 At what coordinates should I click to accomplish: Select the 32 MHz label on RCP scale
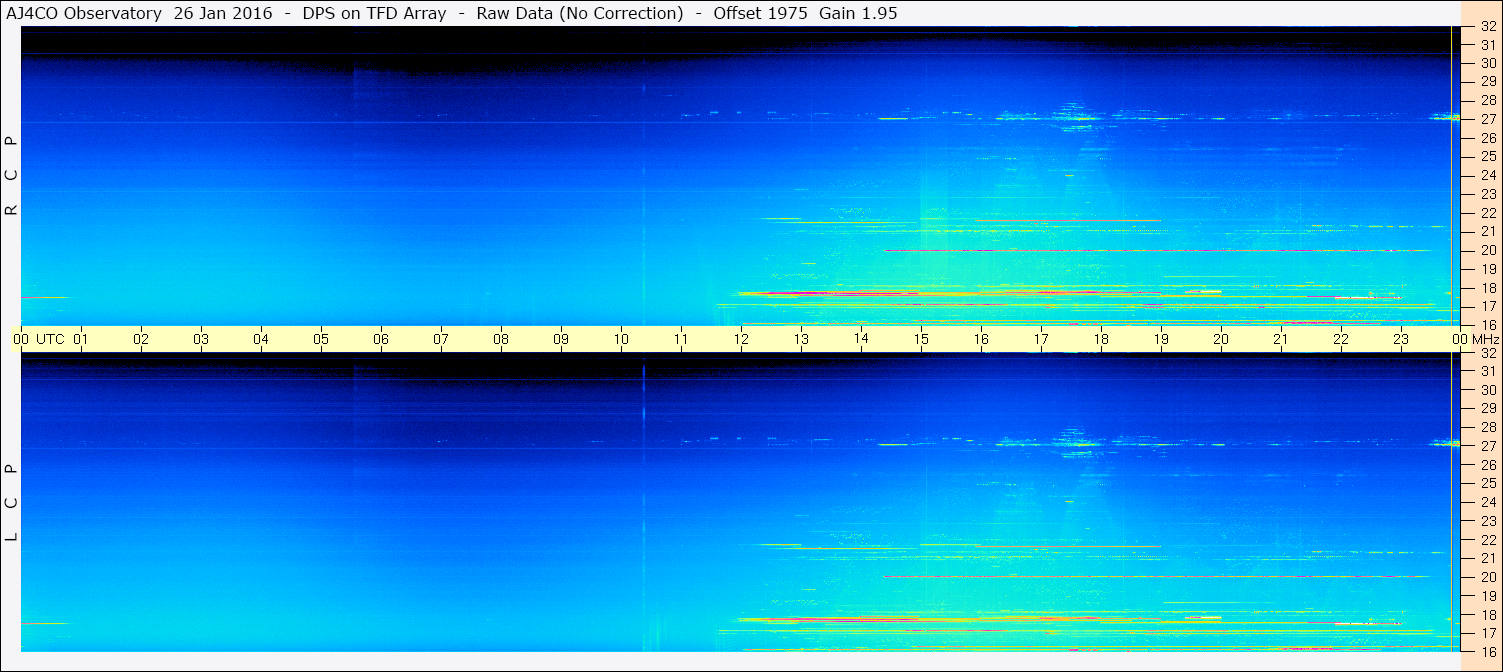pos(1487,26)
